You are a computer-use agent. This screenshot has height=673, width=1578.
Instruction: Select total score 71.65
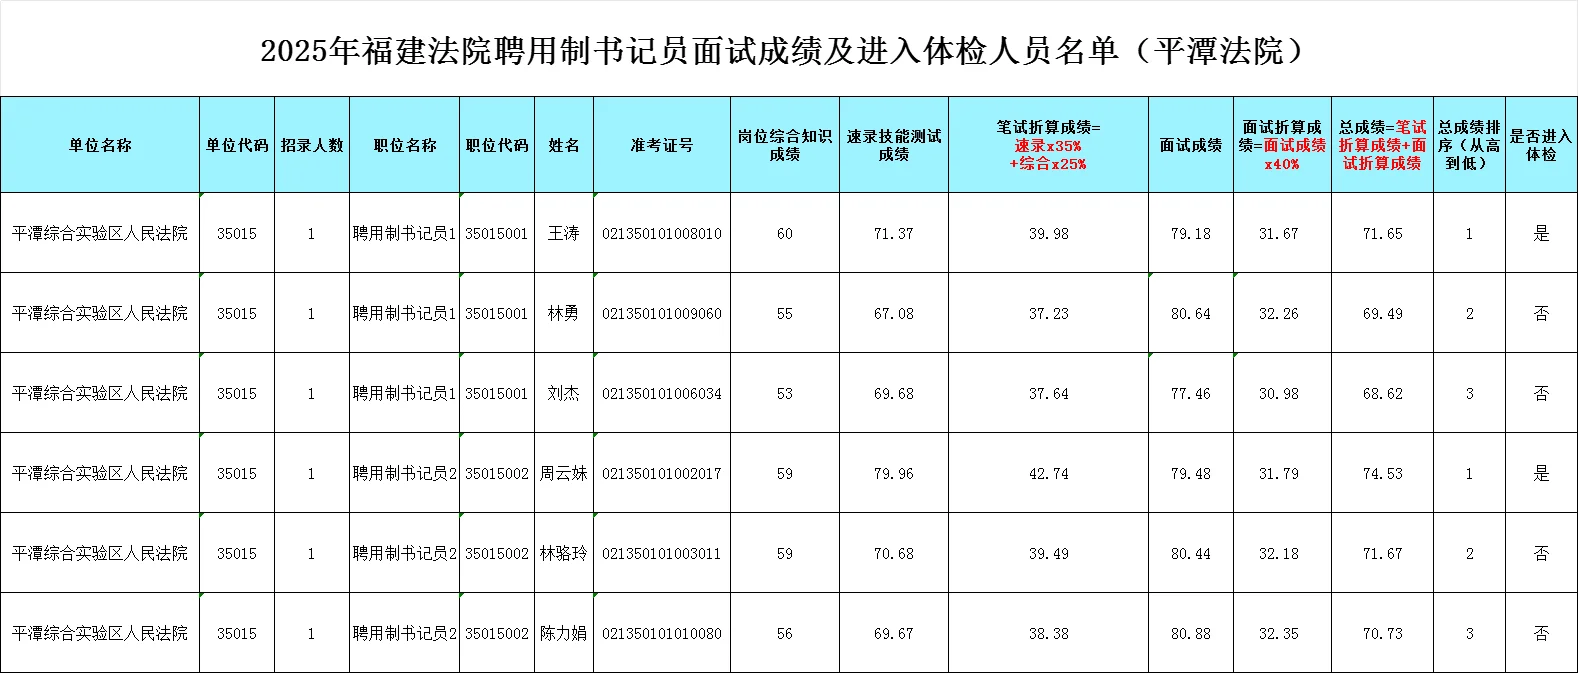[1382, 233]
